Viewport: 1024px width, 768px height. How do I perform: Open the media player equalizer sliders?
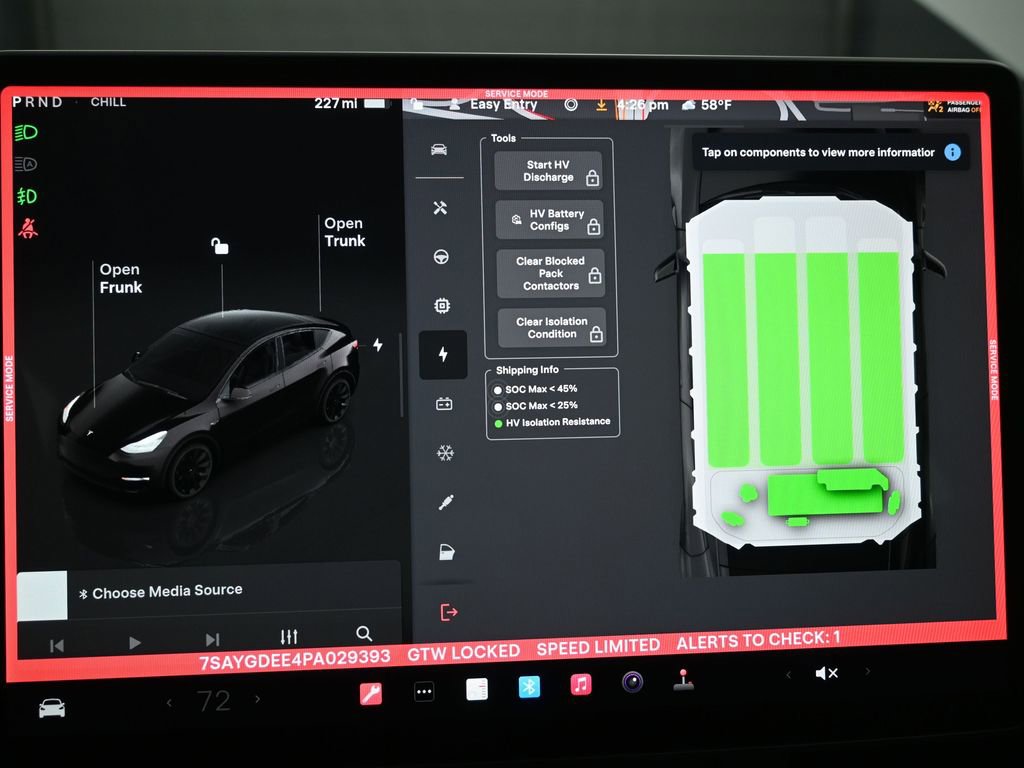coord(288,634)
